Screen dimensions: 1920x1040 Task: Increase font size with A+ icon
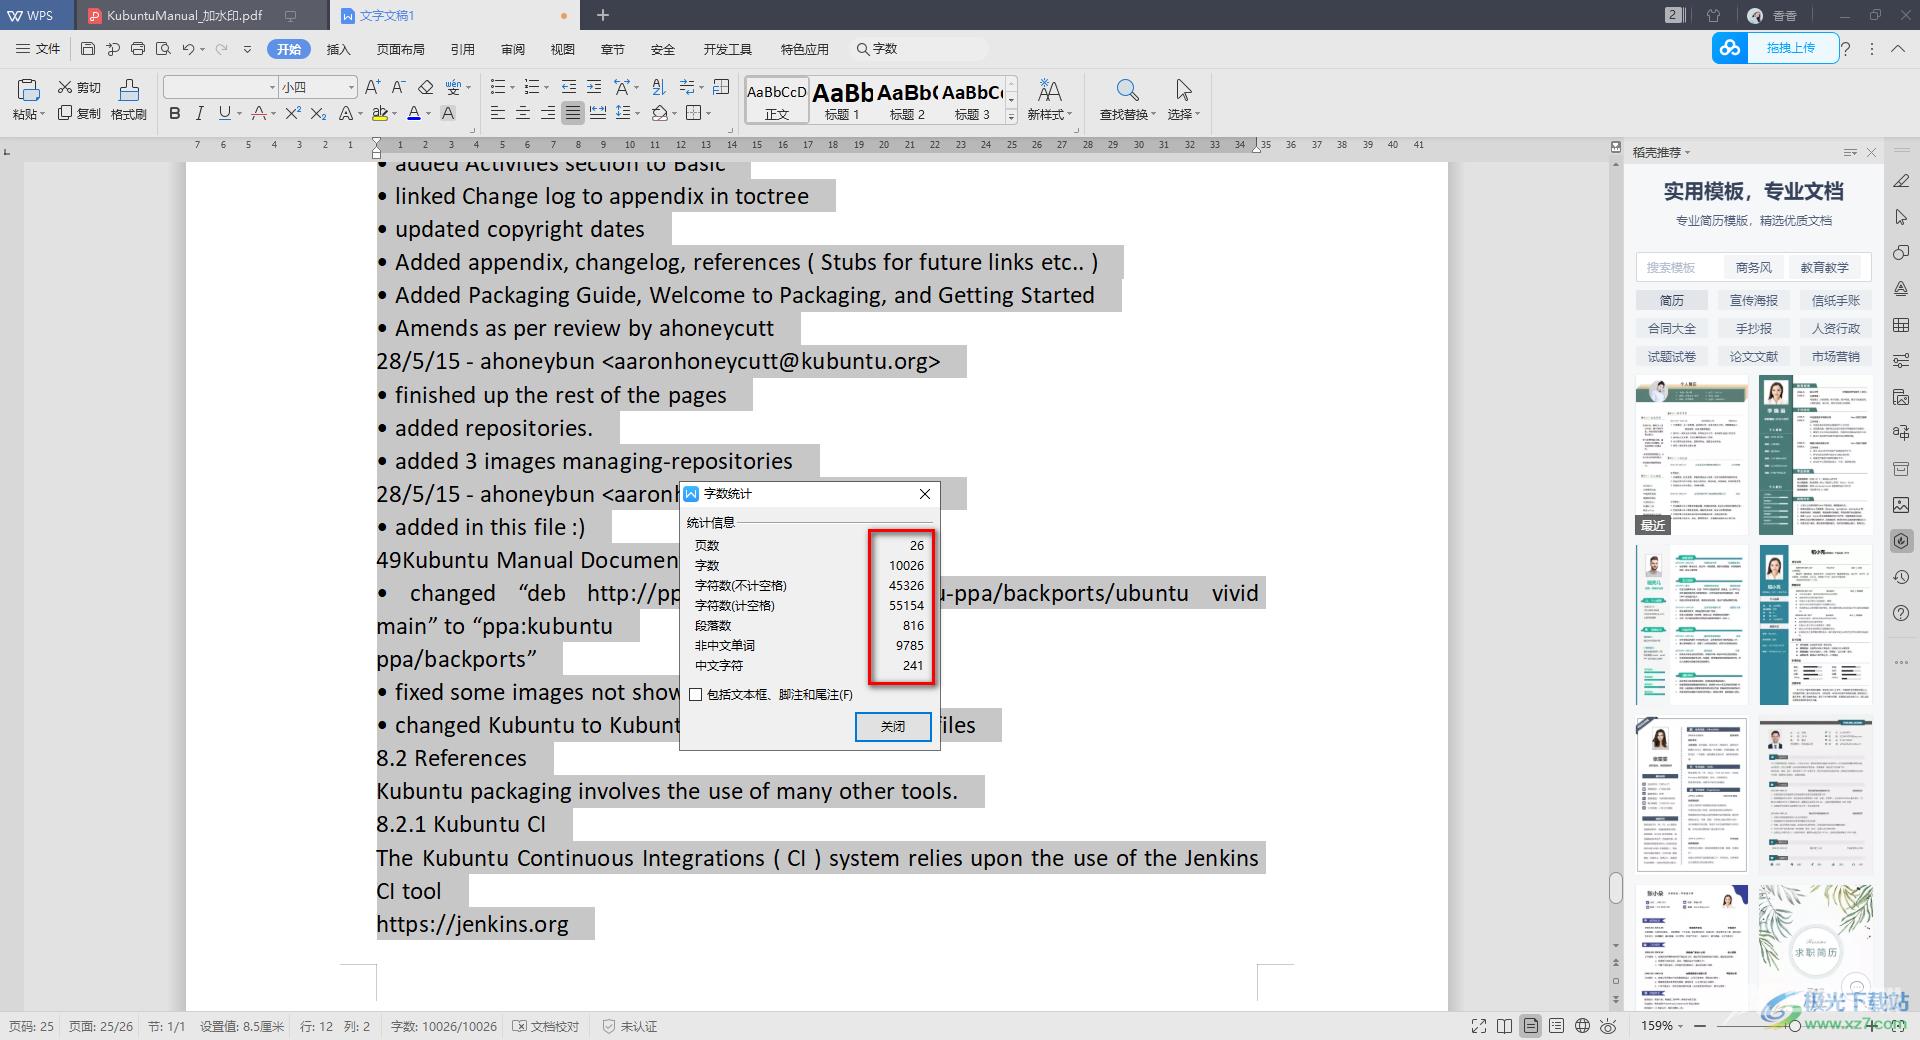pos(372,87)
